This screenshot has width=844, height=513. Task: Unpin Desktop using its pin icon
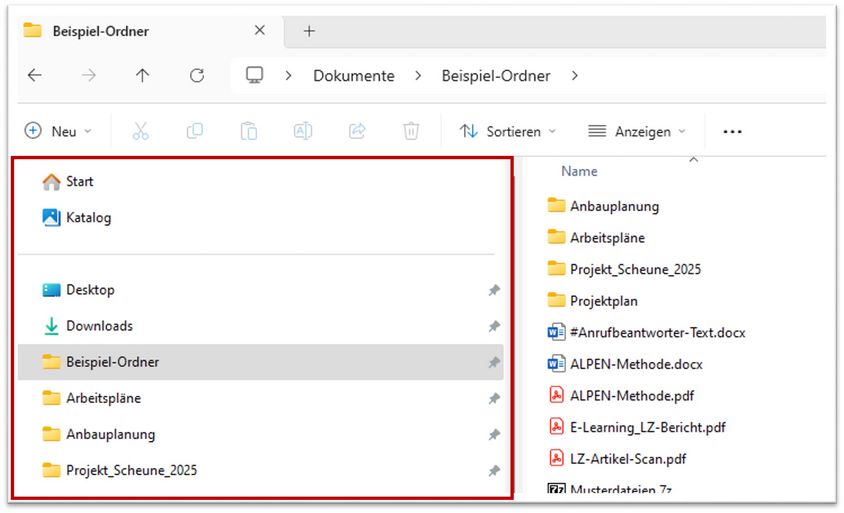[x=493, y=290]
